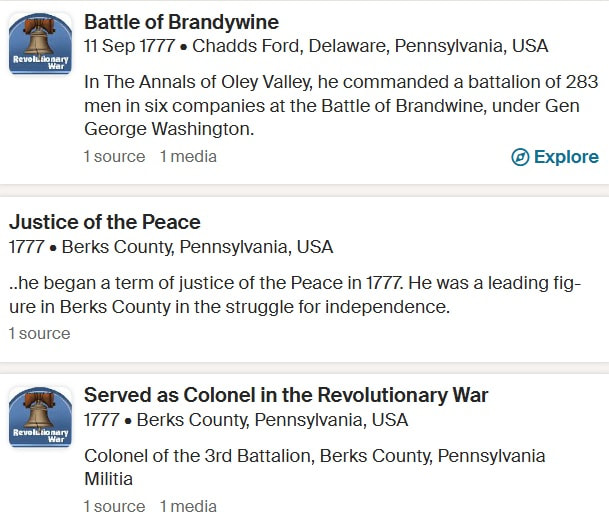View 1 source under Served as Colonel
Image resolution: width=609 pixels, height=532 pixels.
click(115, 506)
